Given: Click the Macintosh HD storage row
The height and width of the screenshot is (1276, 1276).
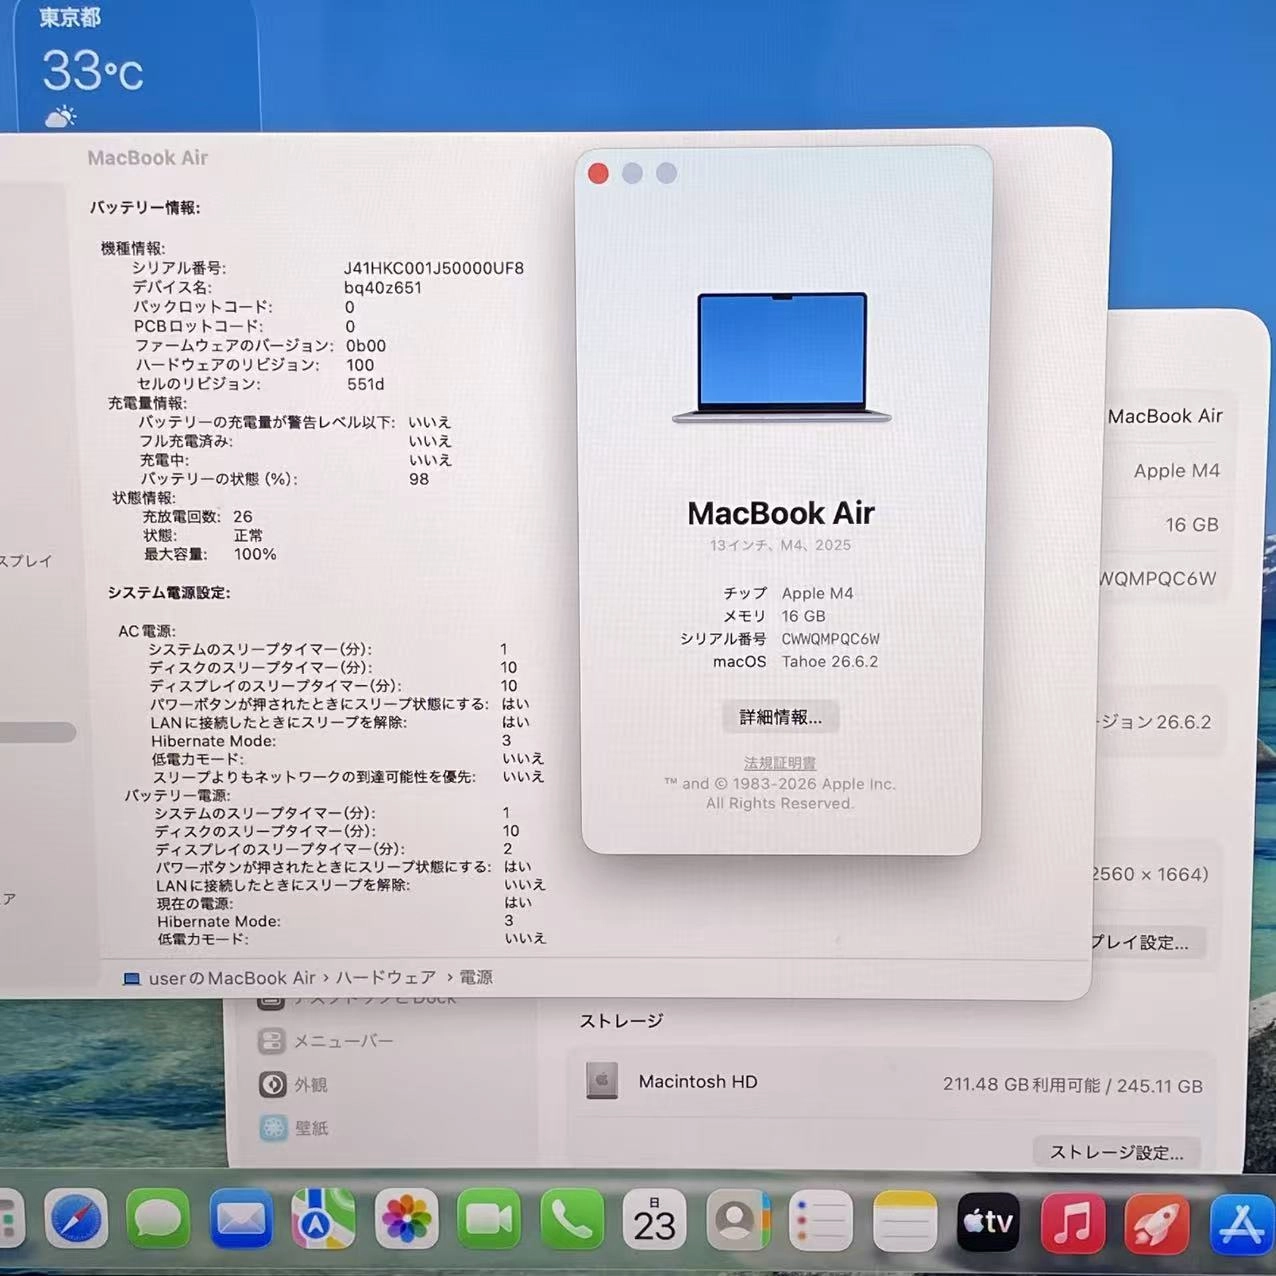Looking at the screenshot, I should click(x=894, y=1082).
